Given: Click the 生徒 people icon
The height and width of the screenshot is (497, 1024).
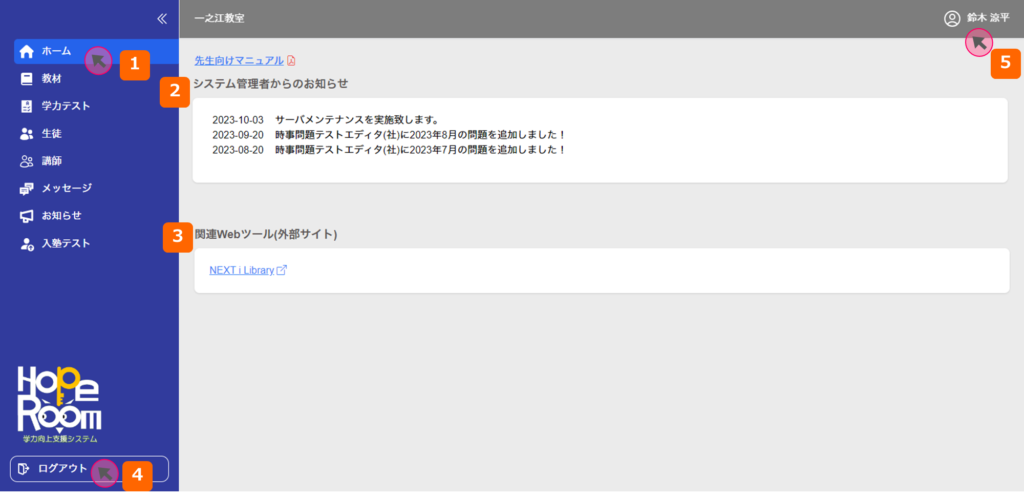Looking at the screenshot, I should pos(27,133).
